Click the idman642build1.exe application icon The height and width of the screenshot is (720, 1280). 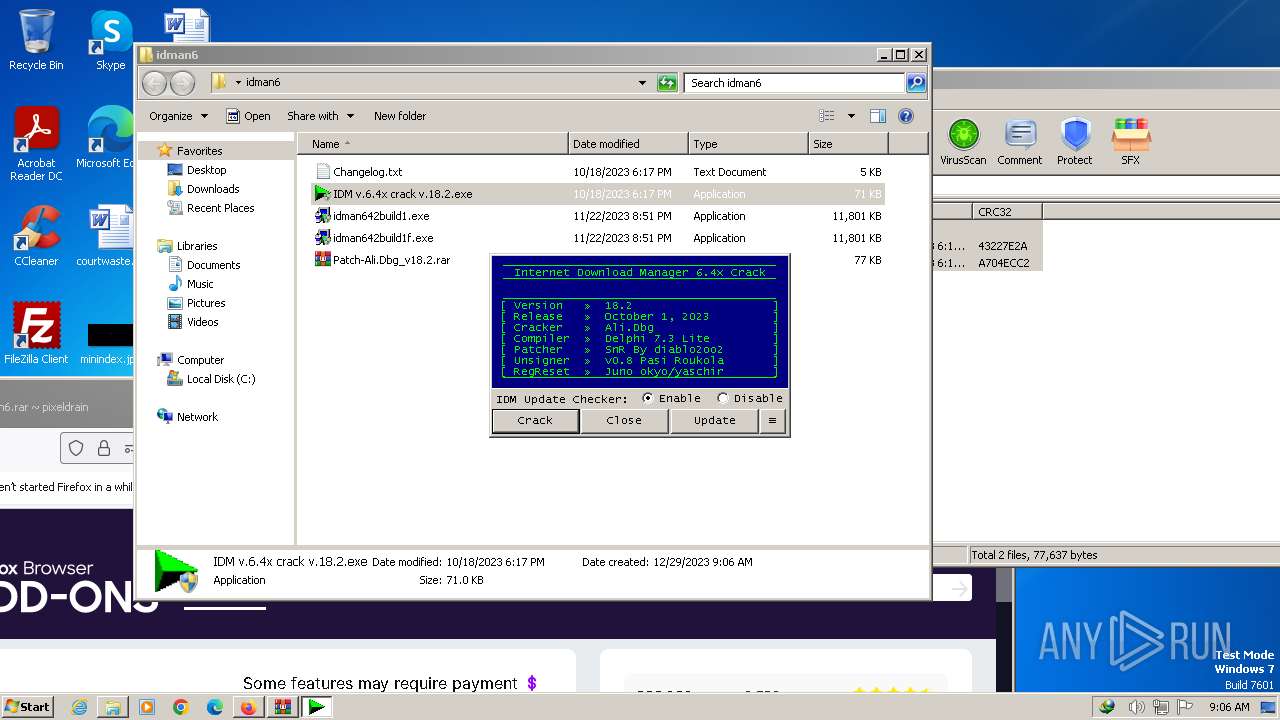(x=322, y=216)
